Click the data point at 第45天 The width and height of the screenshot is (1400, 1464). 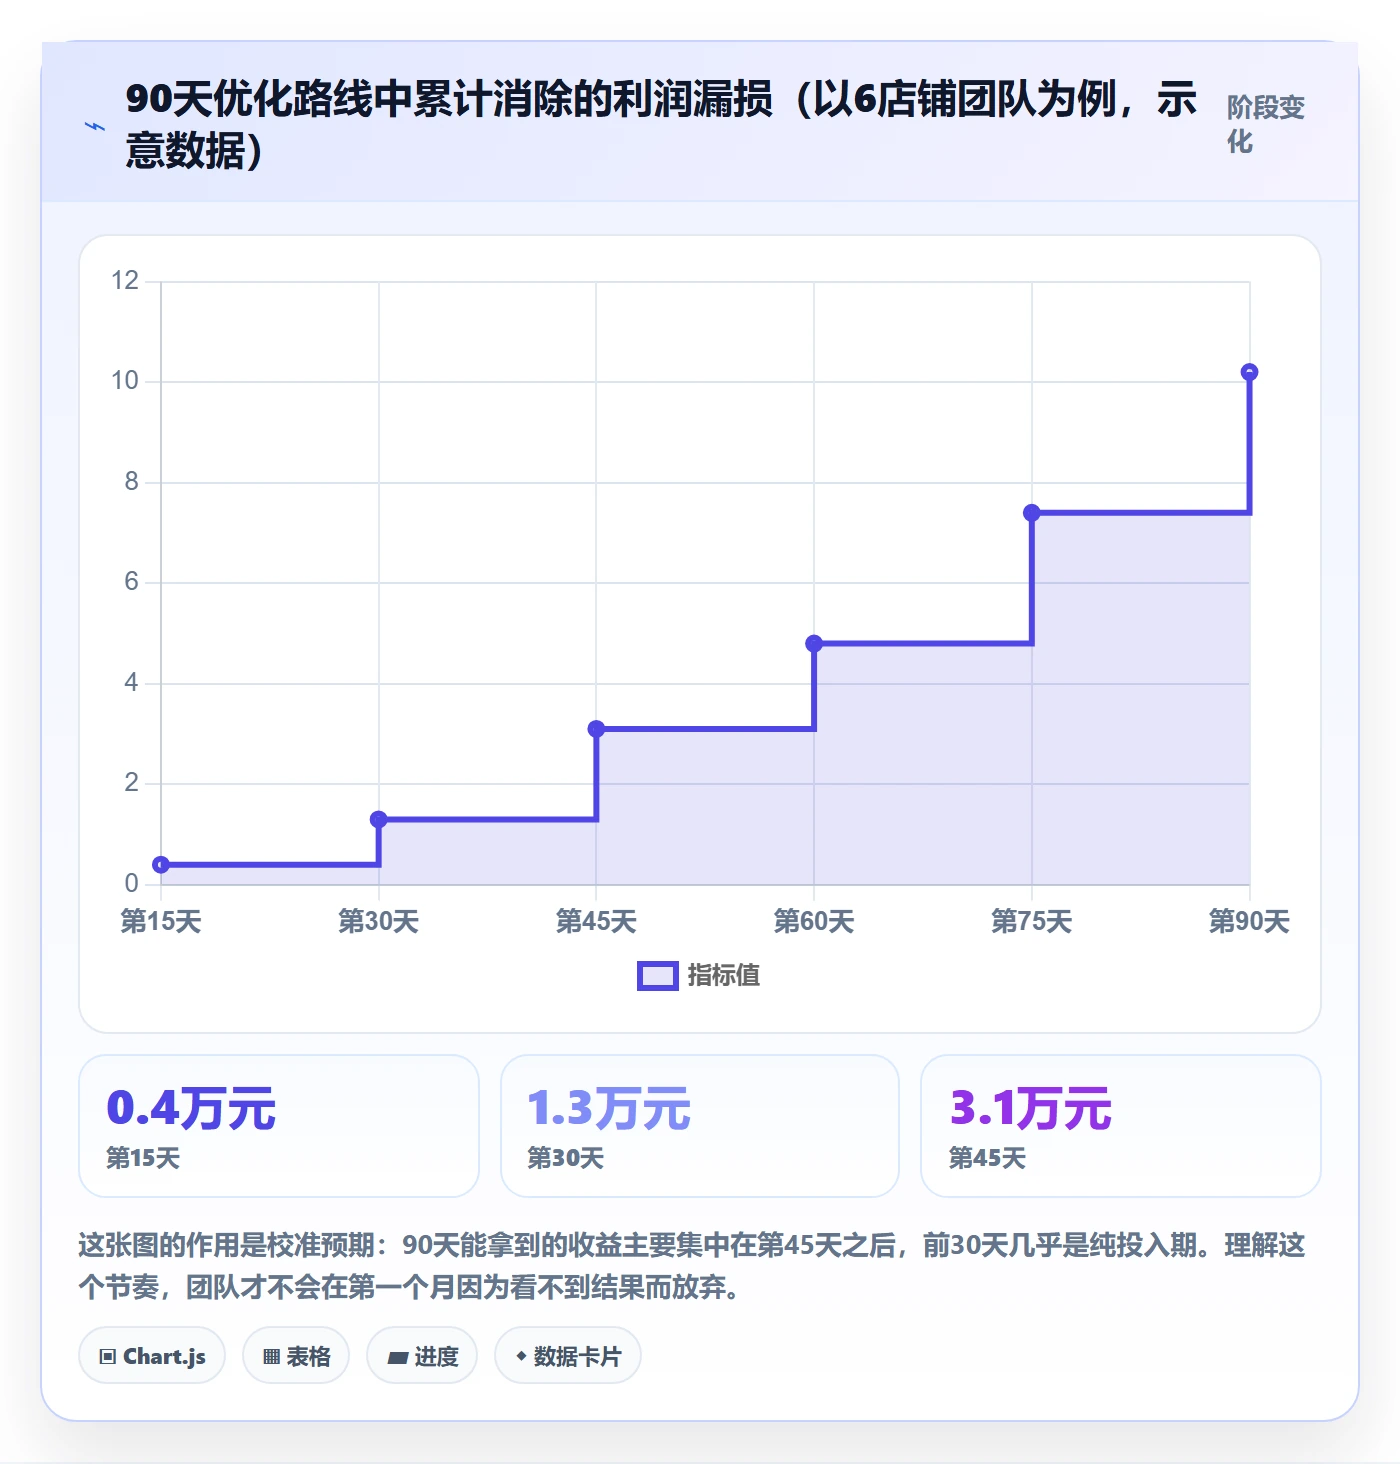click(596, 729)
